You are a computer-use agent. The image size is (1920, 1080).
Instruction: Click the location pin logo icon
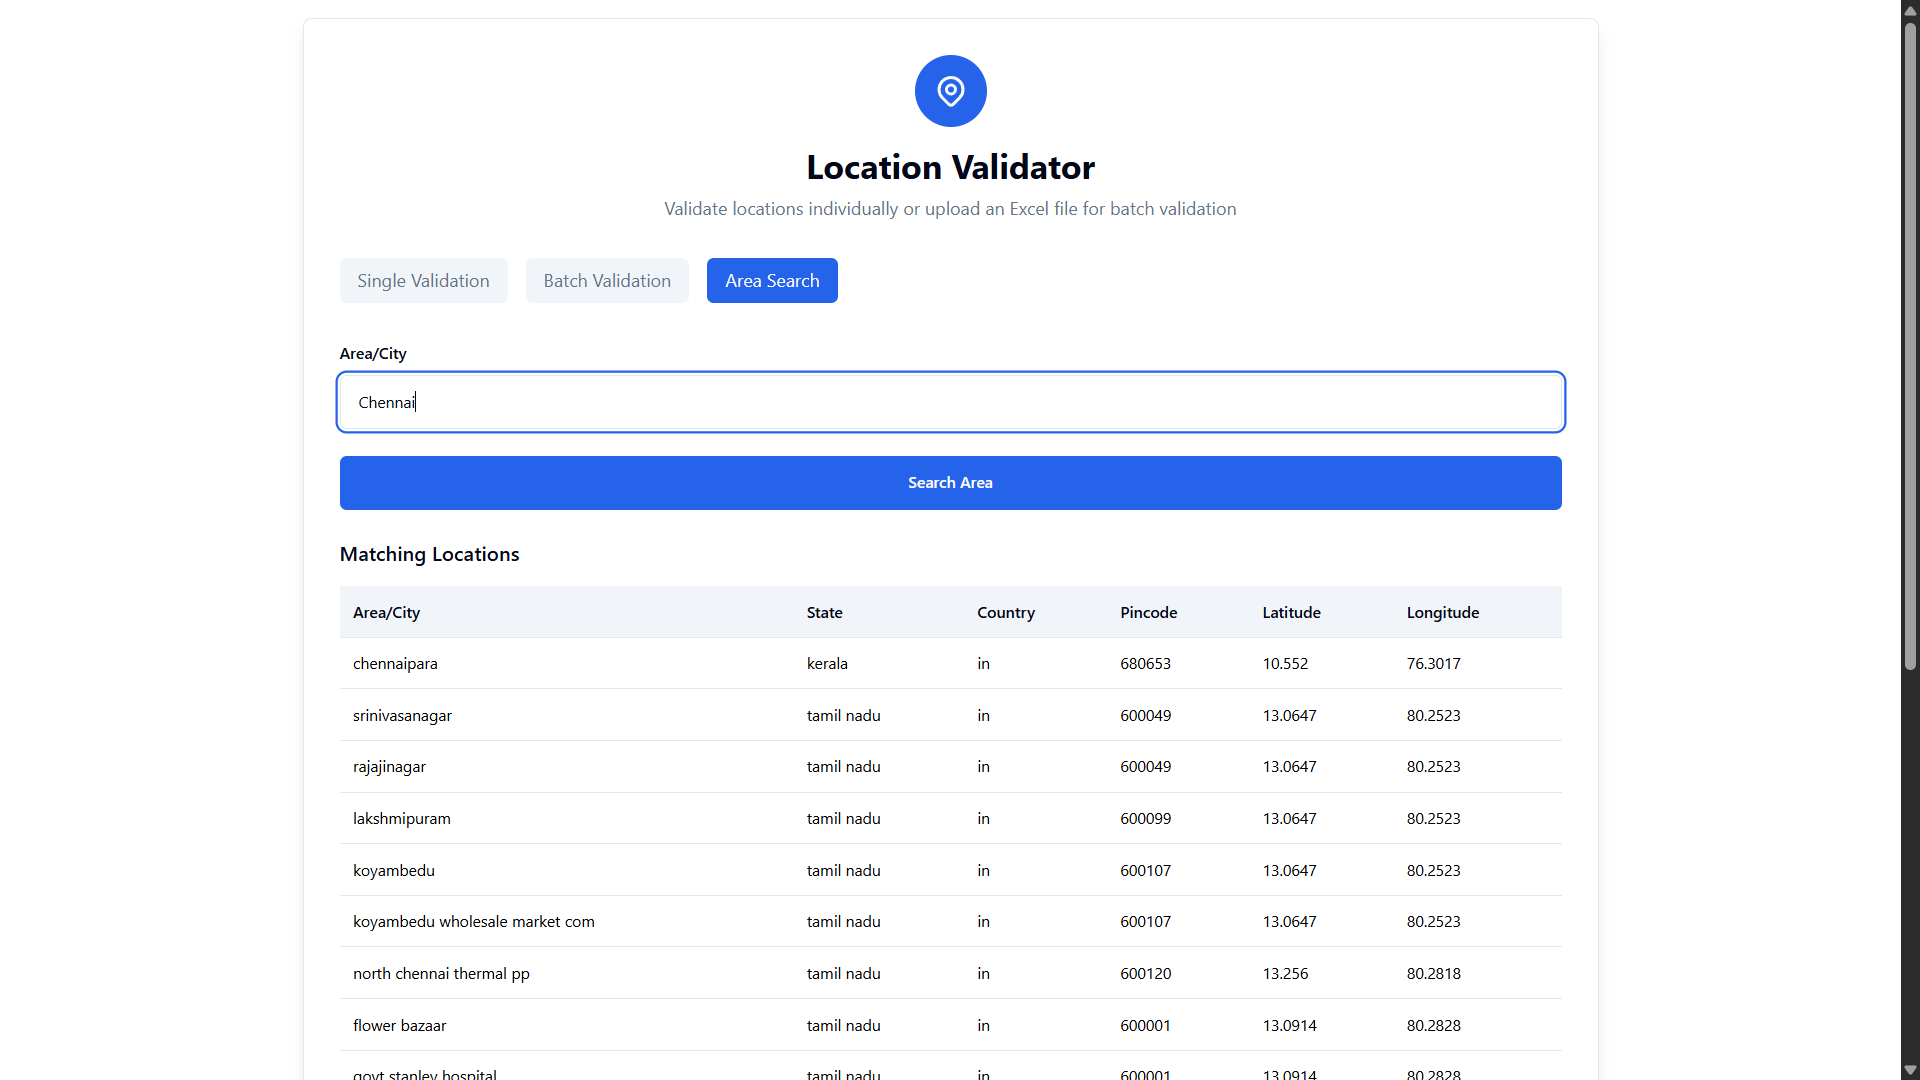click(x=949, y=90)
